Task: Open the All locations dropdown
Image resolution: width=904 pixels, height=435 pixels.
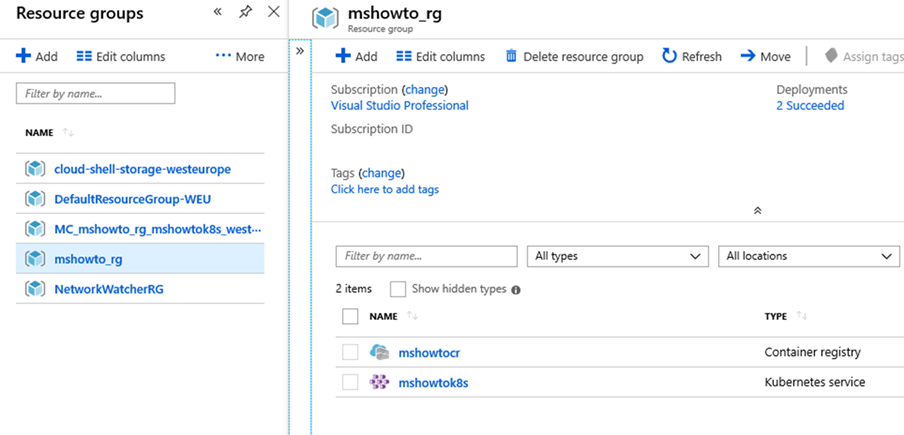Action: (x=809, y=256)
